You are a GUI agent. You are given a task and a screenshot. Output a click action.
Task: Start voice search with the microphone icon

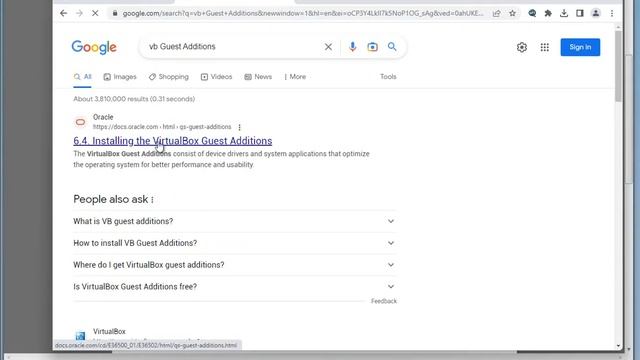click(353, 47)
